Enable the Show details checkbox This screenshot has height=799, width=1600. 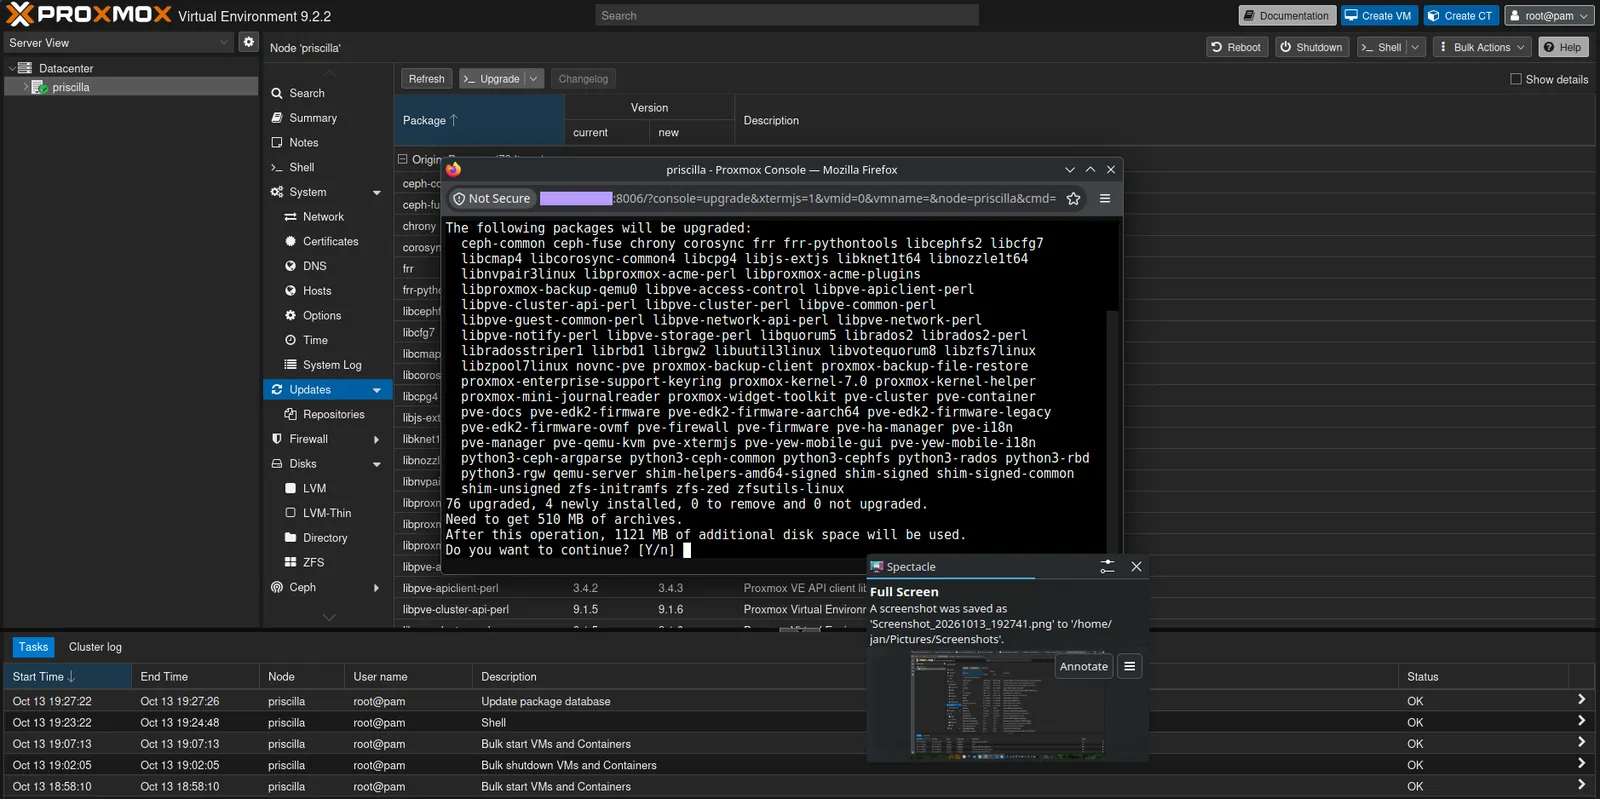click(x=1516, y=79)
